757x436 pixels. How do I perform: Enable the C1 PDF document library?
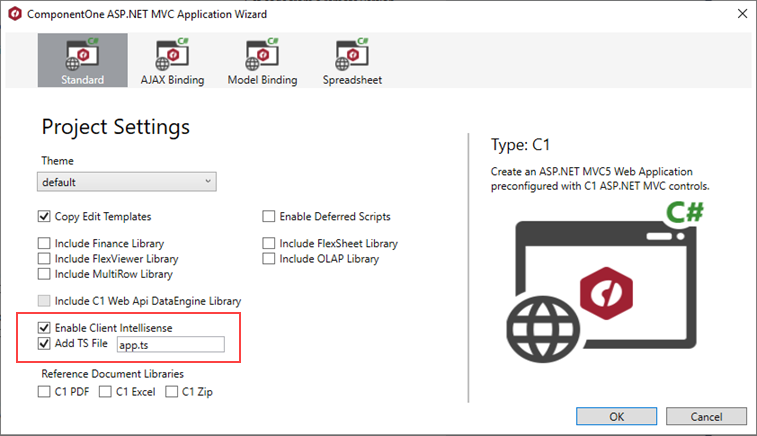pyautogui.click(x=44, y=392)
